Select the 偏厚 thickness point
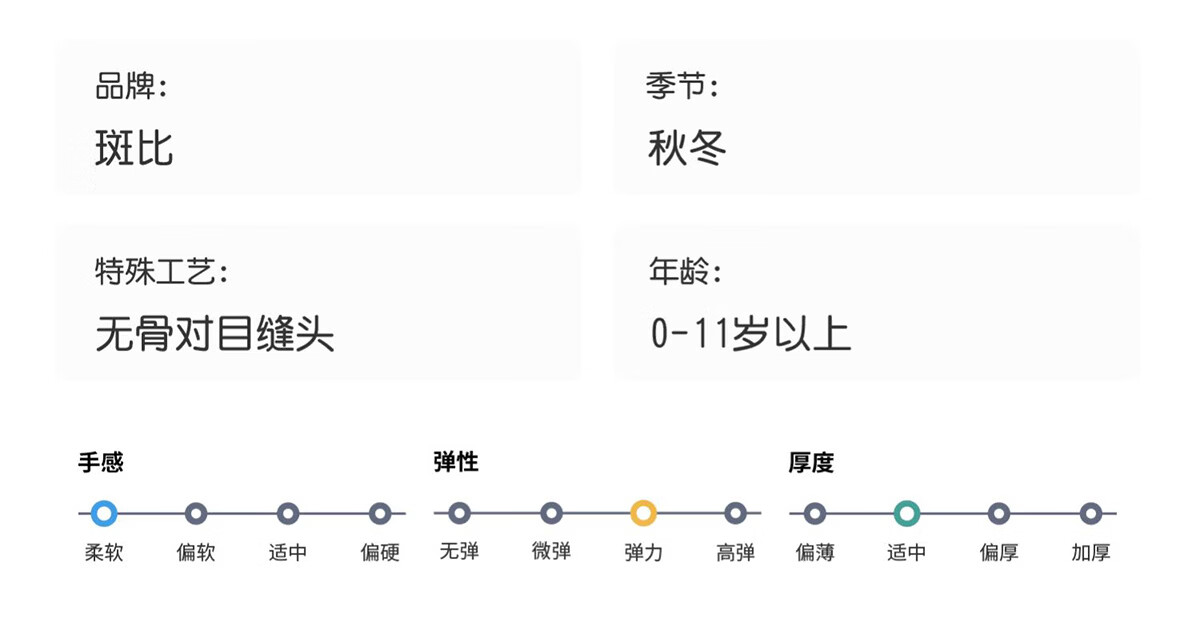The height and width of the screenshot is (629, 1200). (x=999, y=514)
